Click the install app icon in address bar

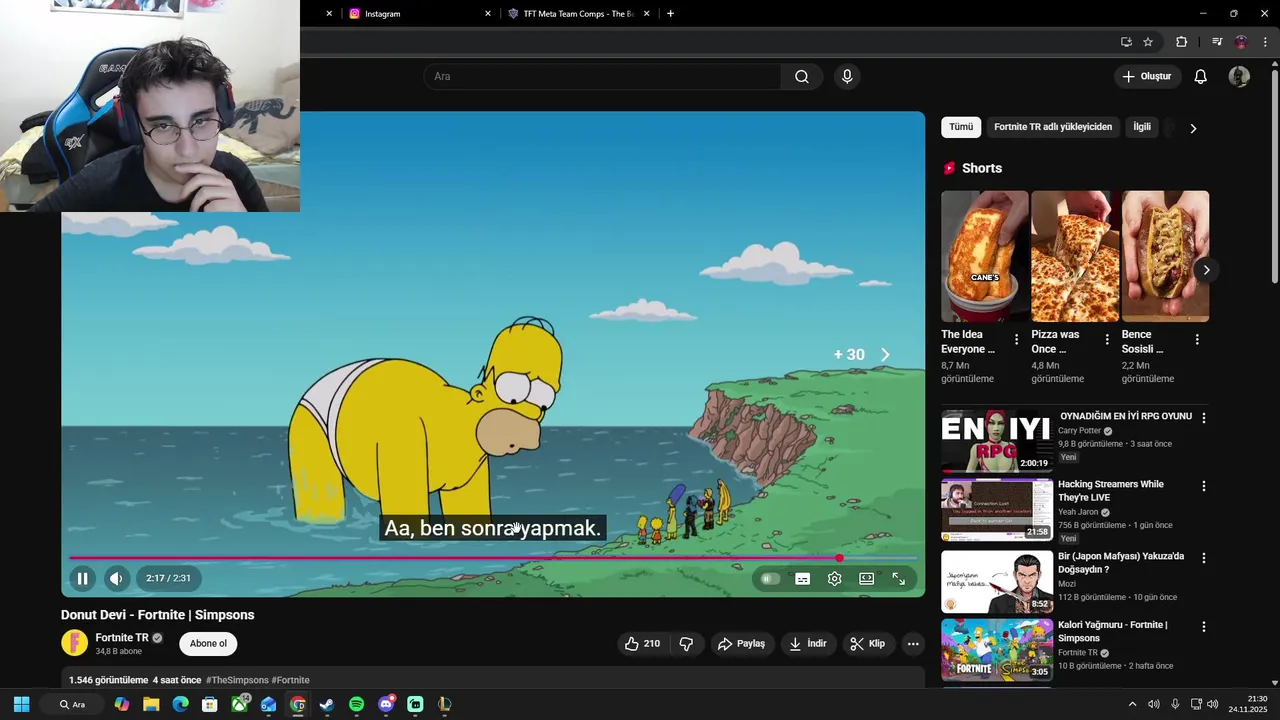point(1126,42)
